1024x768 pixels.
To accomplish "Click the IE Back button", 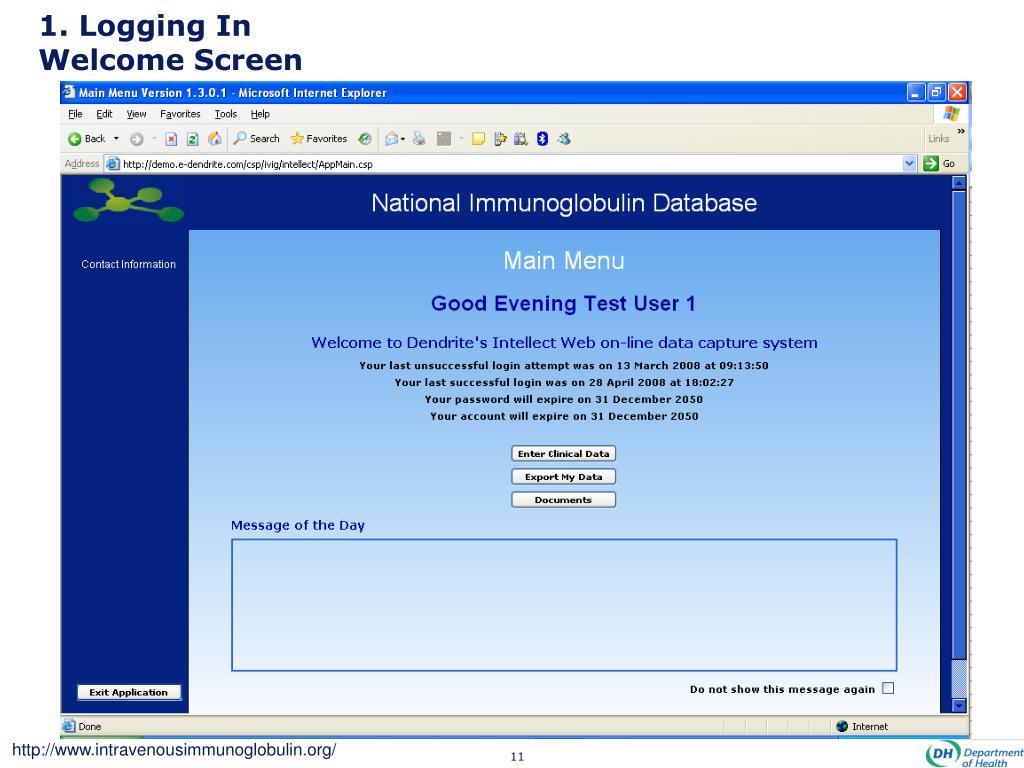I will click(87, 138).
